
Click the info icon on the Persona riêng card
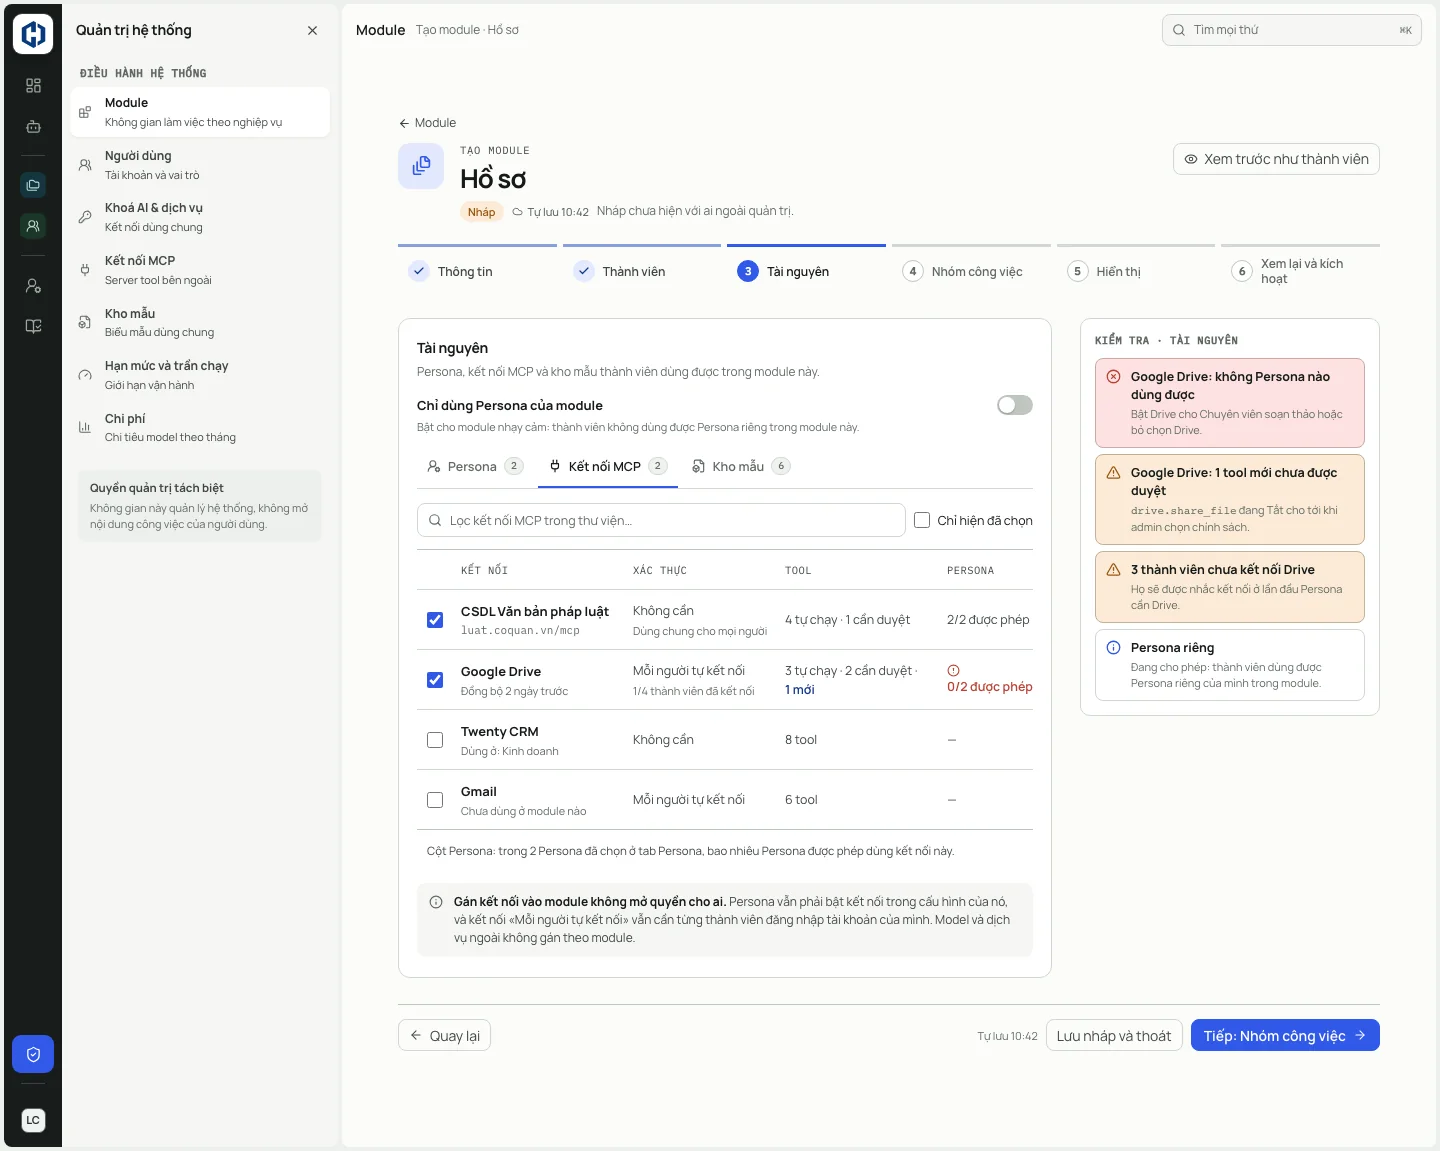pyautogui.click(x=1113, y=648)
